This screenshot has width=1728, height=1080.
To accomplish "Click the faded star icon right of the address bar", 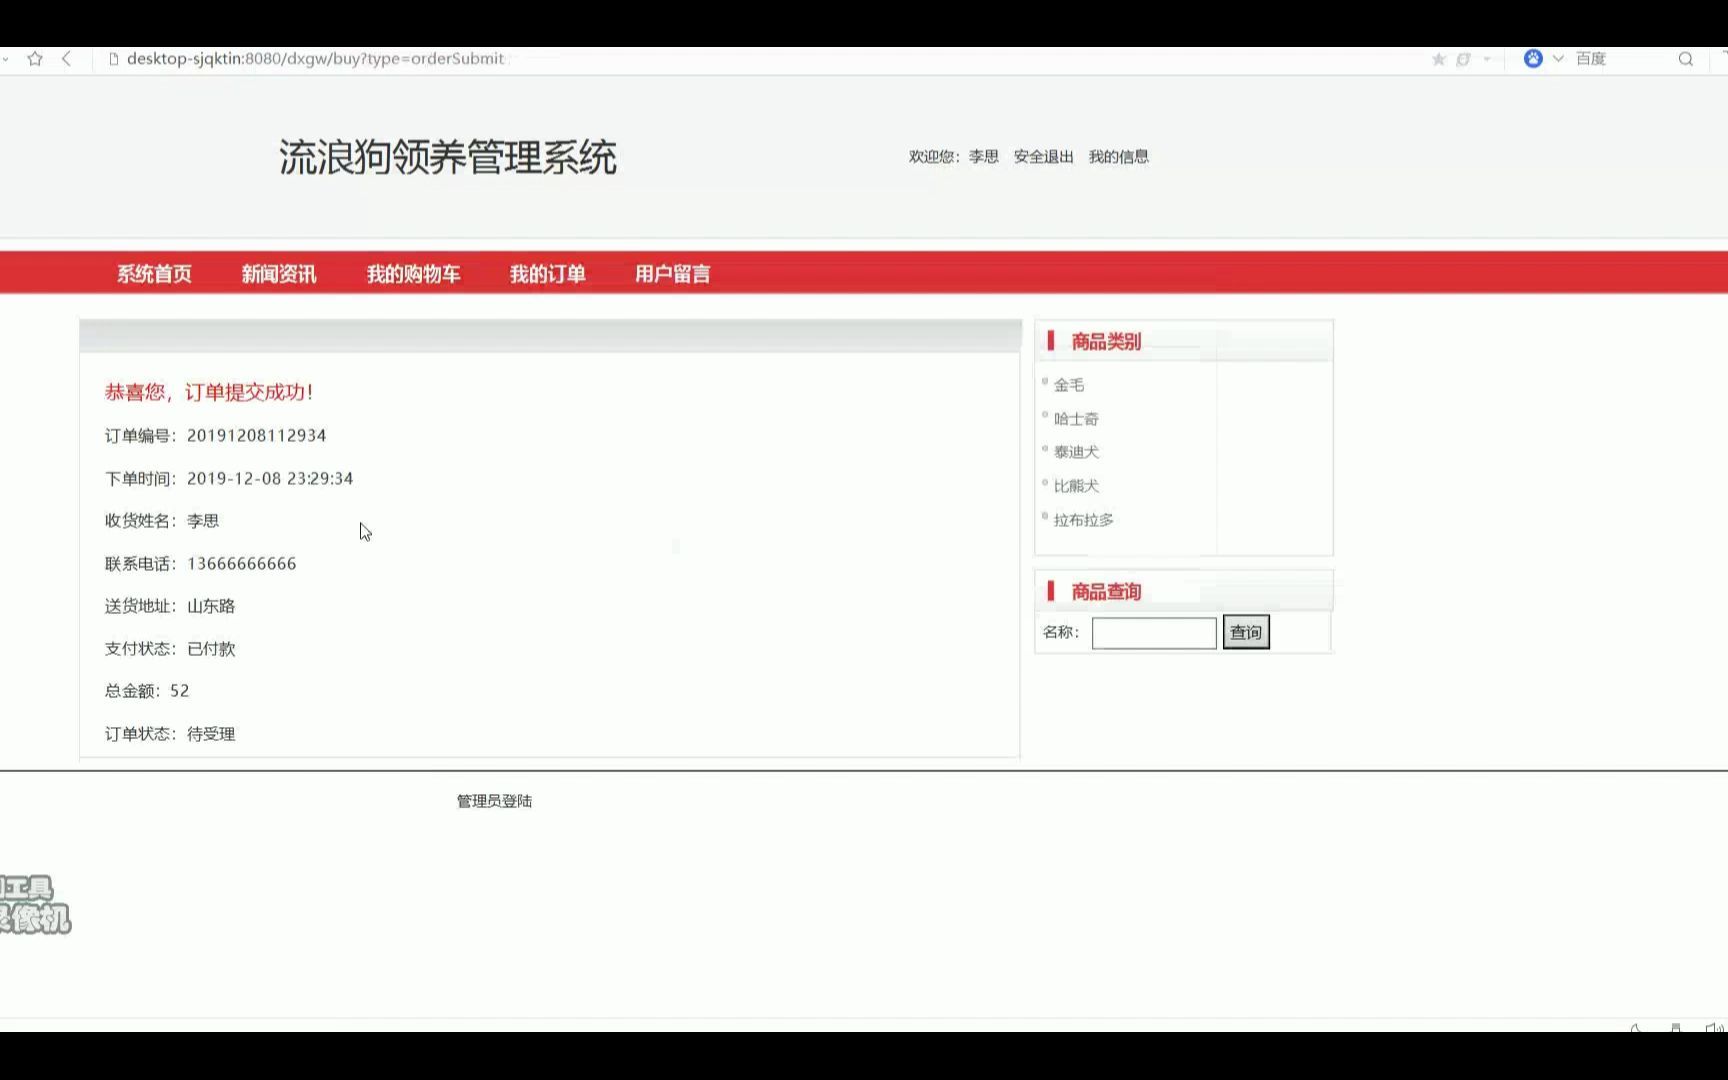I will point(1439,59).
